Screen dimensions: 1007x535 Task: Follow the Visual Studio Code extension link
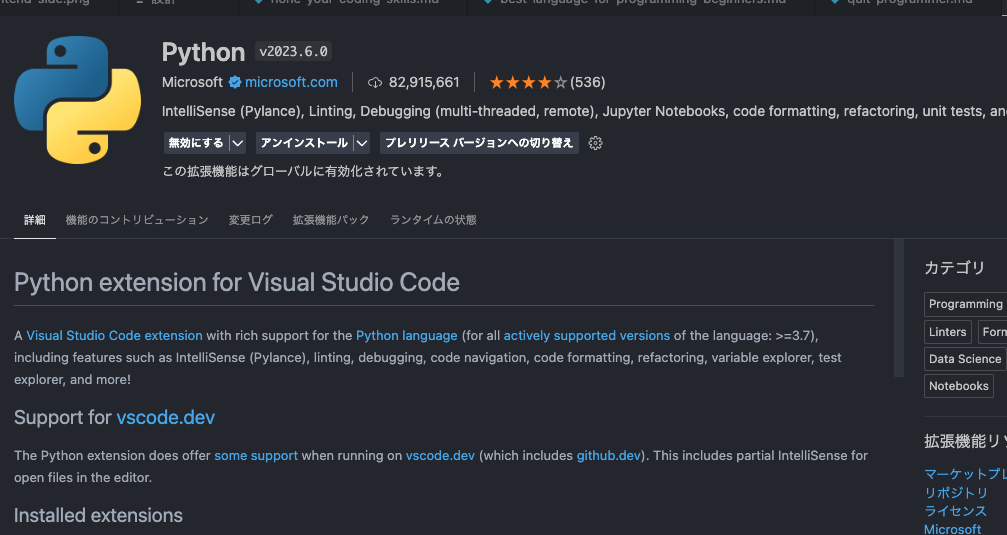coord(114,335)
